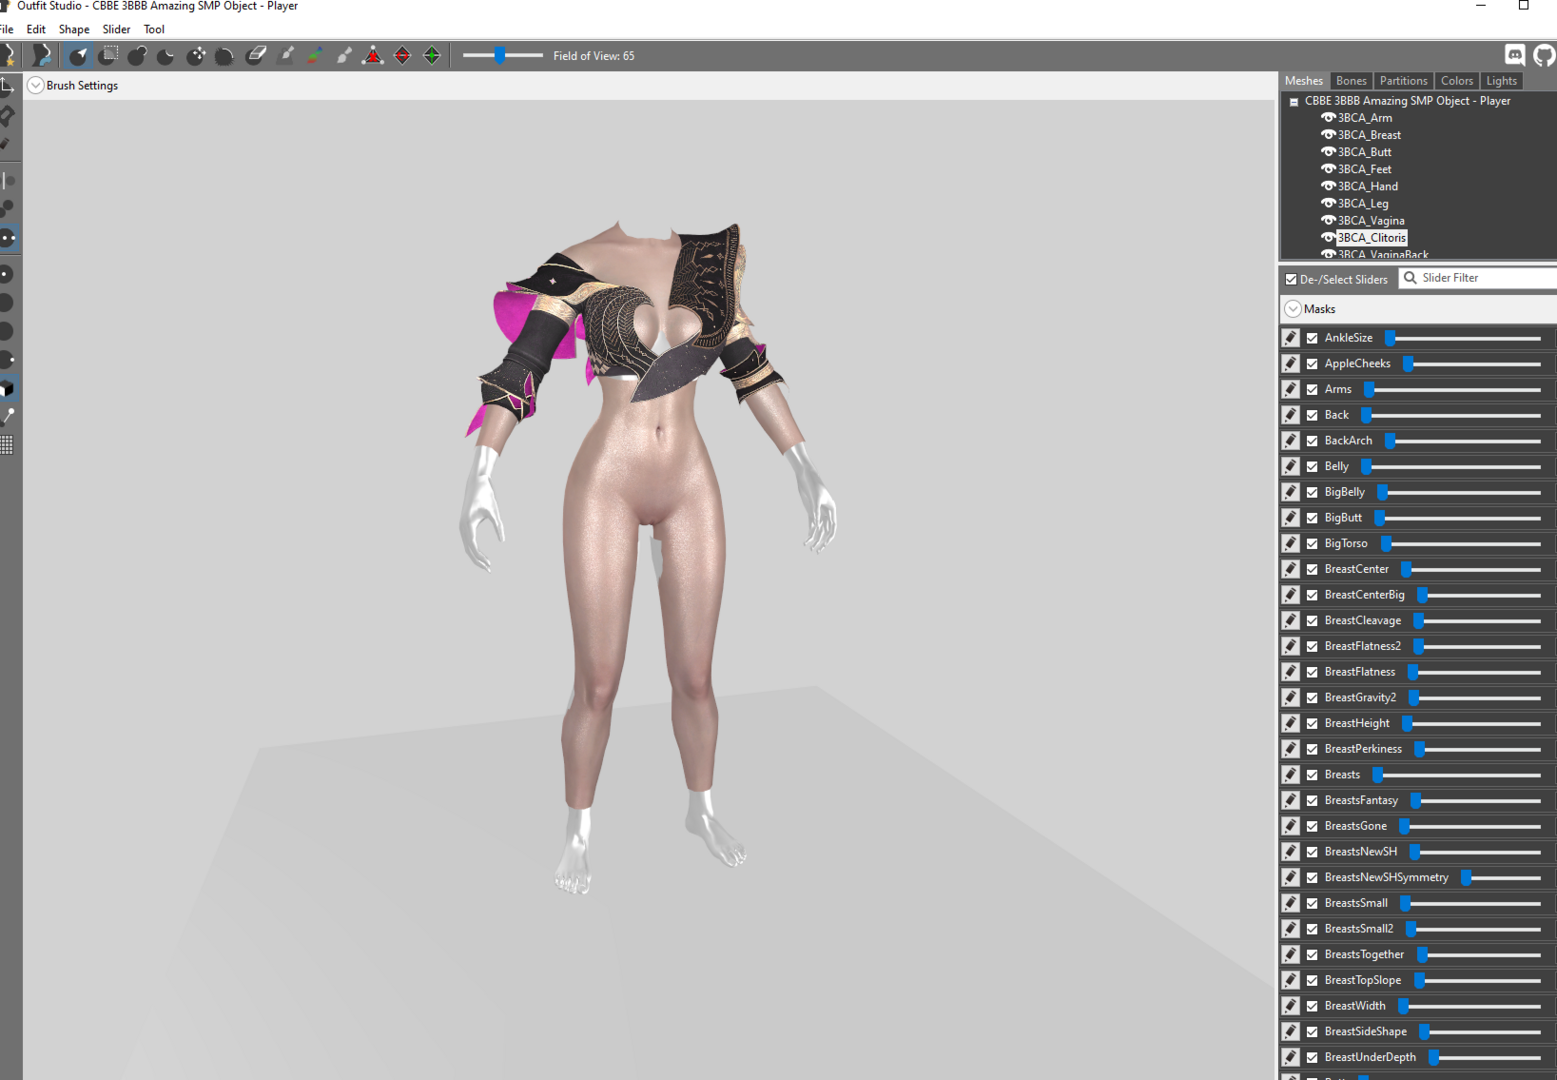
Task: Toggle bone display icon in left toolbar
Action: 7,416
